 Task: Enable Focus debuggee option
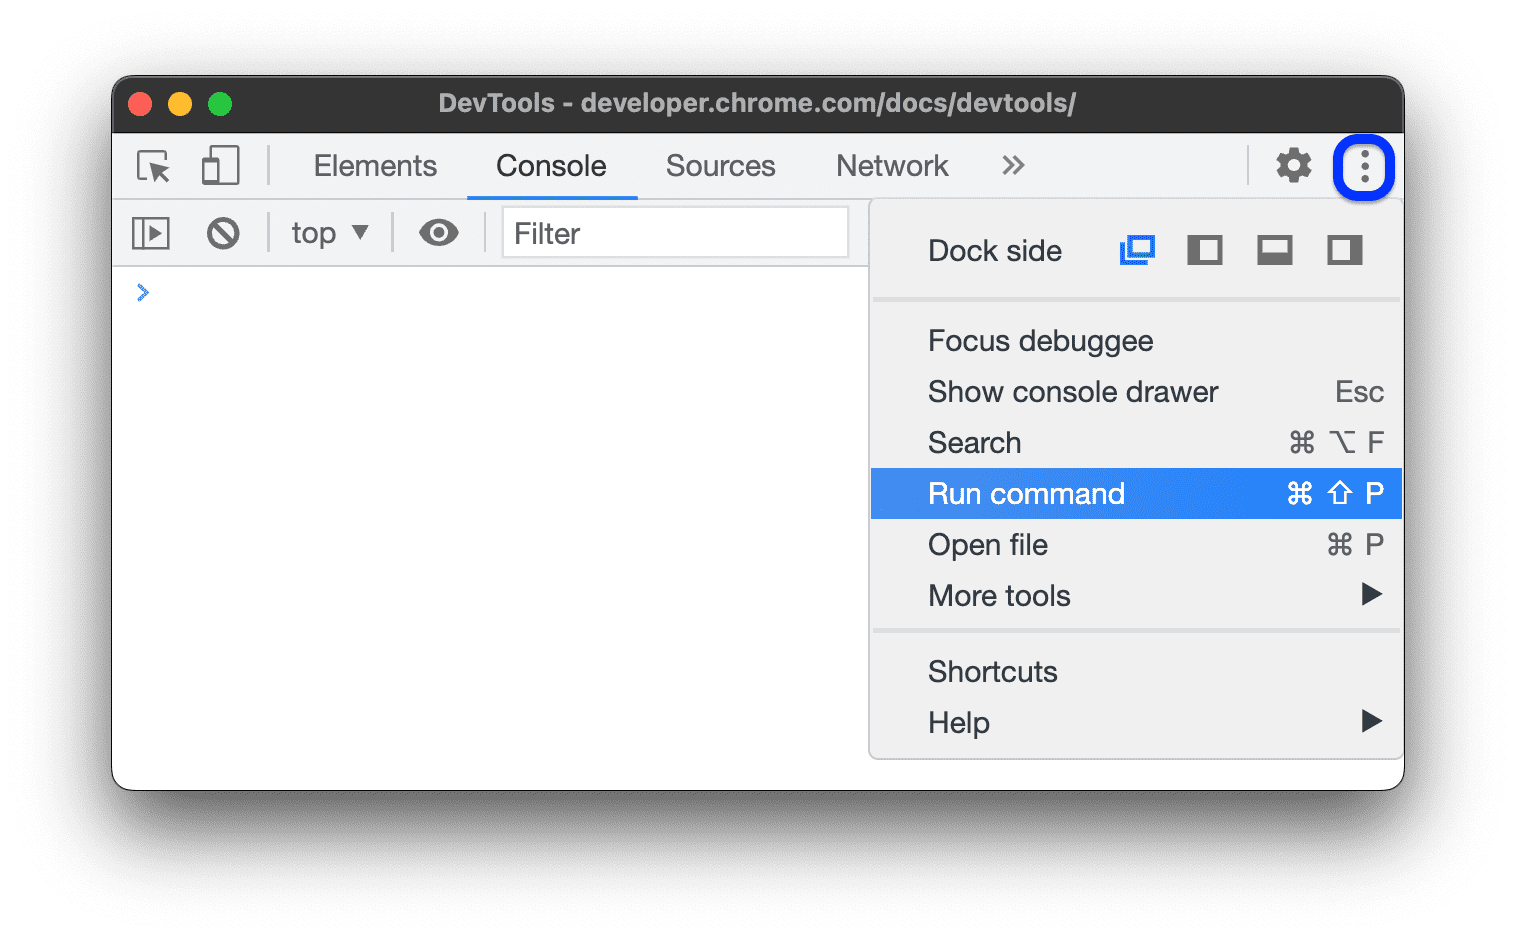pos(1040,340)
